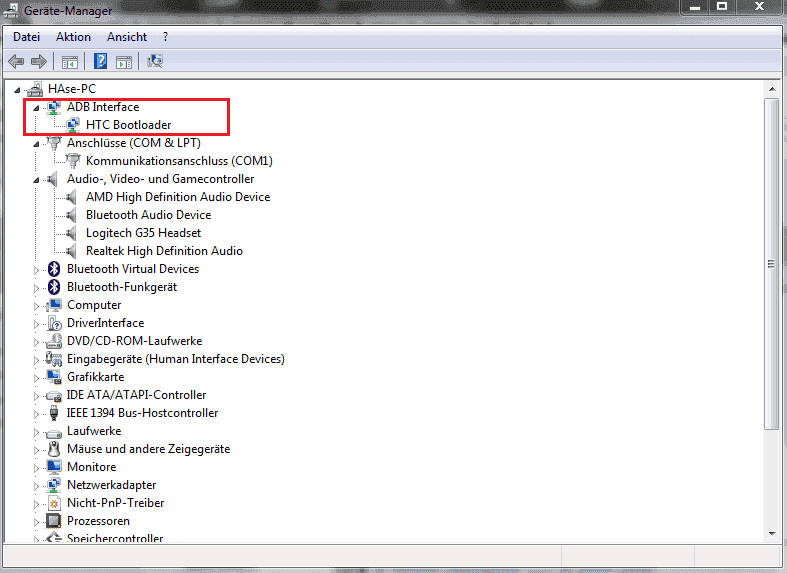787x573 pixels.
Task: Click the Logitech G35 Headset speaker icon
Action: click(72, 233)
